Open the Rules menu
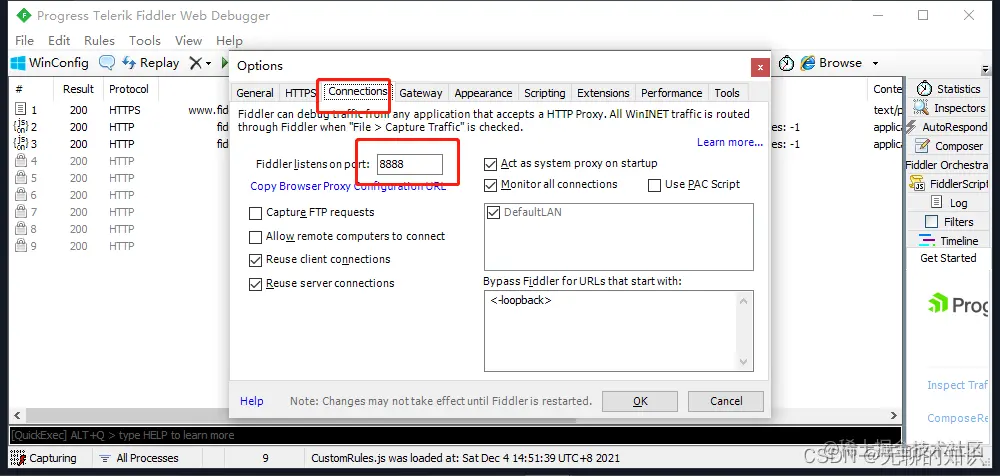This screenshot has height=476, width=1000. pyautogui.click(x=99, y=40)
